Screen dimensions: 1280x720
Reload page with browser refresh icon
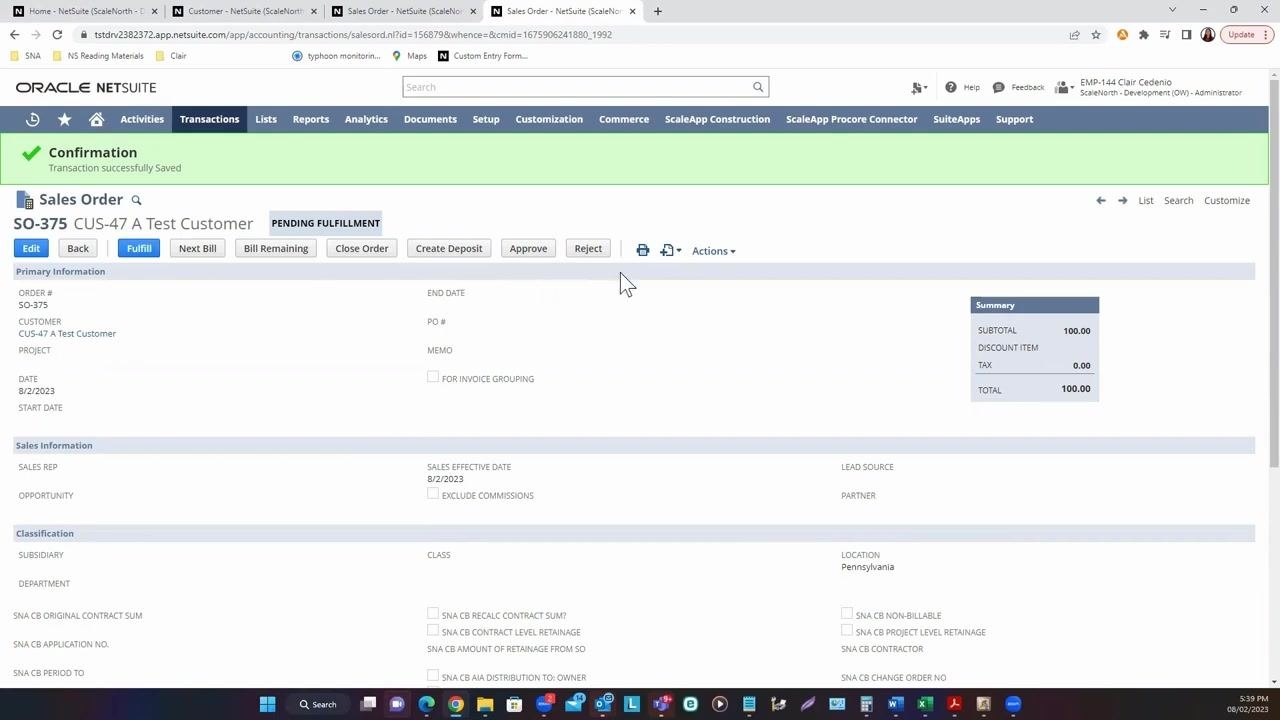click(57, 34)
